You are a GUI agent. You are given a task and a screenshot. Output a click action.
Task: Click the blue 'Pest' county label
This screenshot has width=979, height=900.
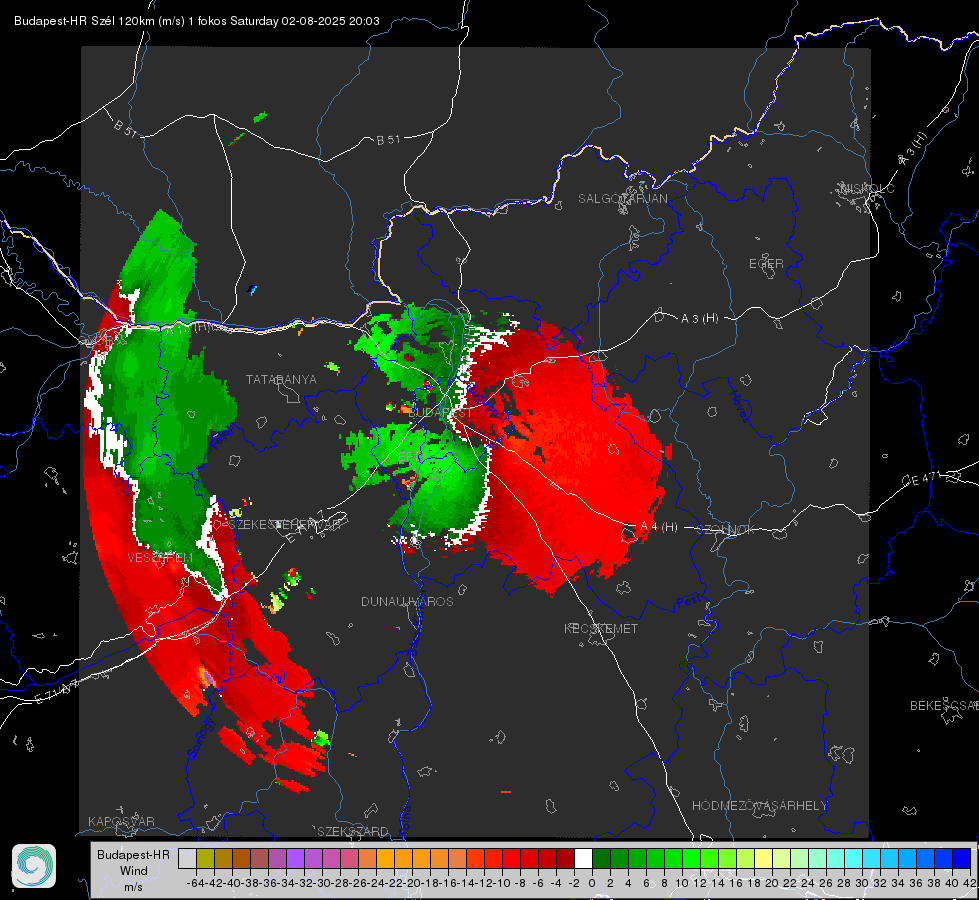tap(689, 602)
